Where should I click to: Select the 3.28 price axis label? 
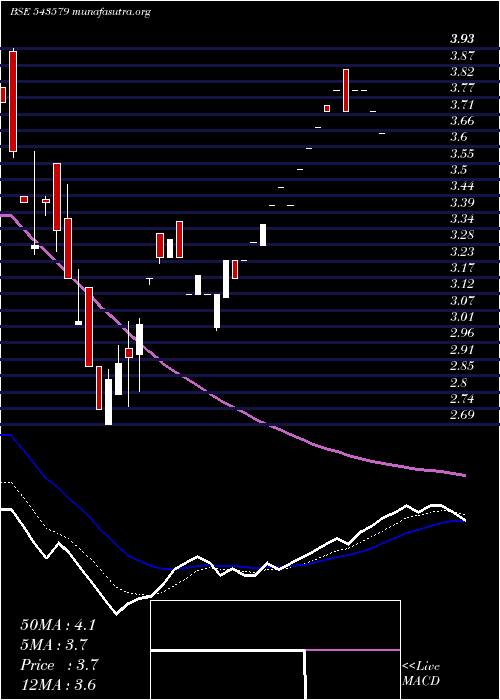pos(462,235)
